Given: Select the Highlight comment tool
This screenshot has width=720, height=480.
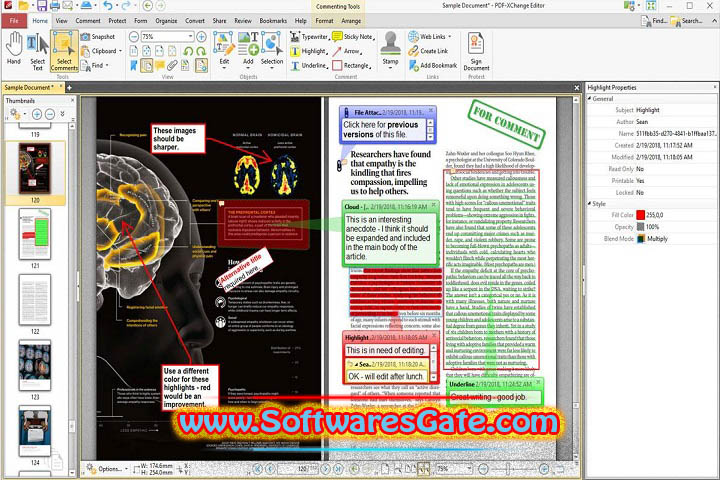Looking at the screenshot, I should [309, 51].
